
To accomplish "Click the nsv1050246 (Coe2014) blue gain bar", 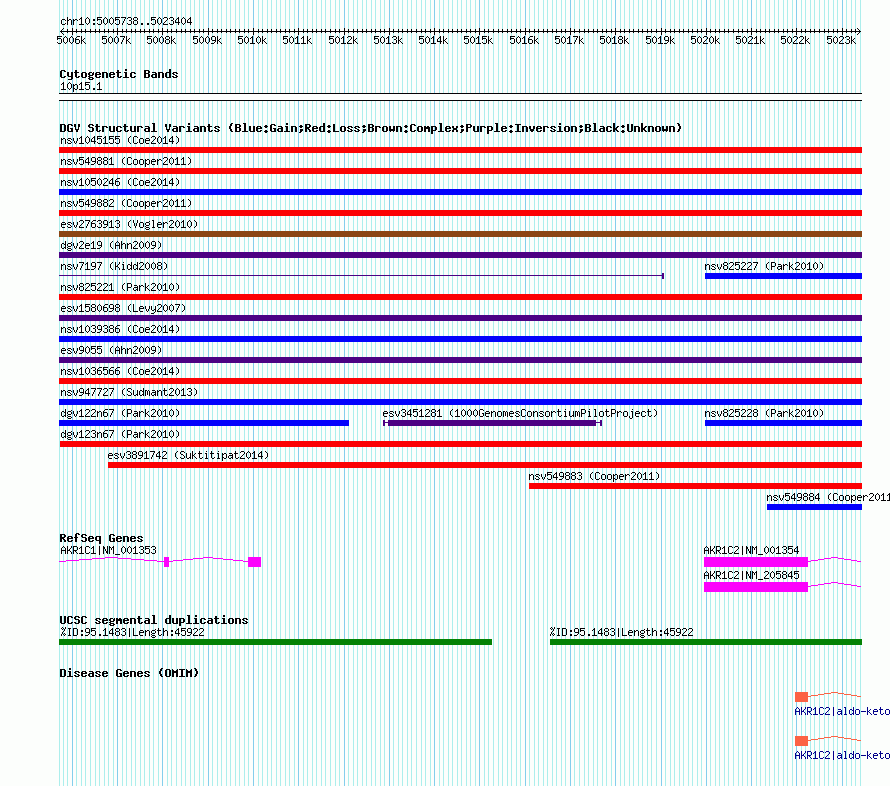I will (x=460, y=192).
